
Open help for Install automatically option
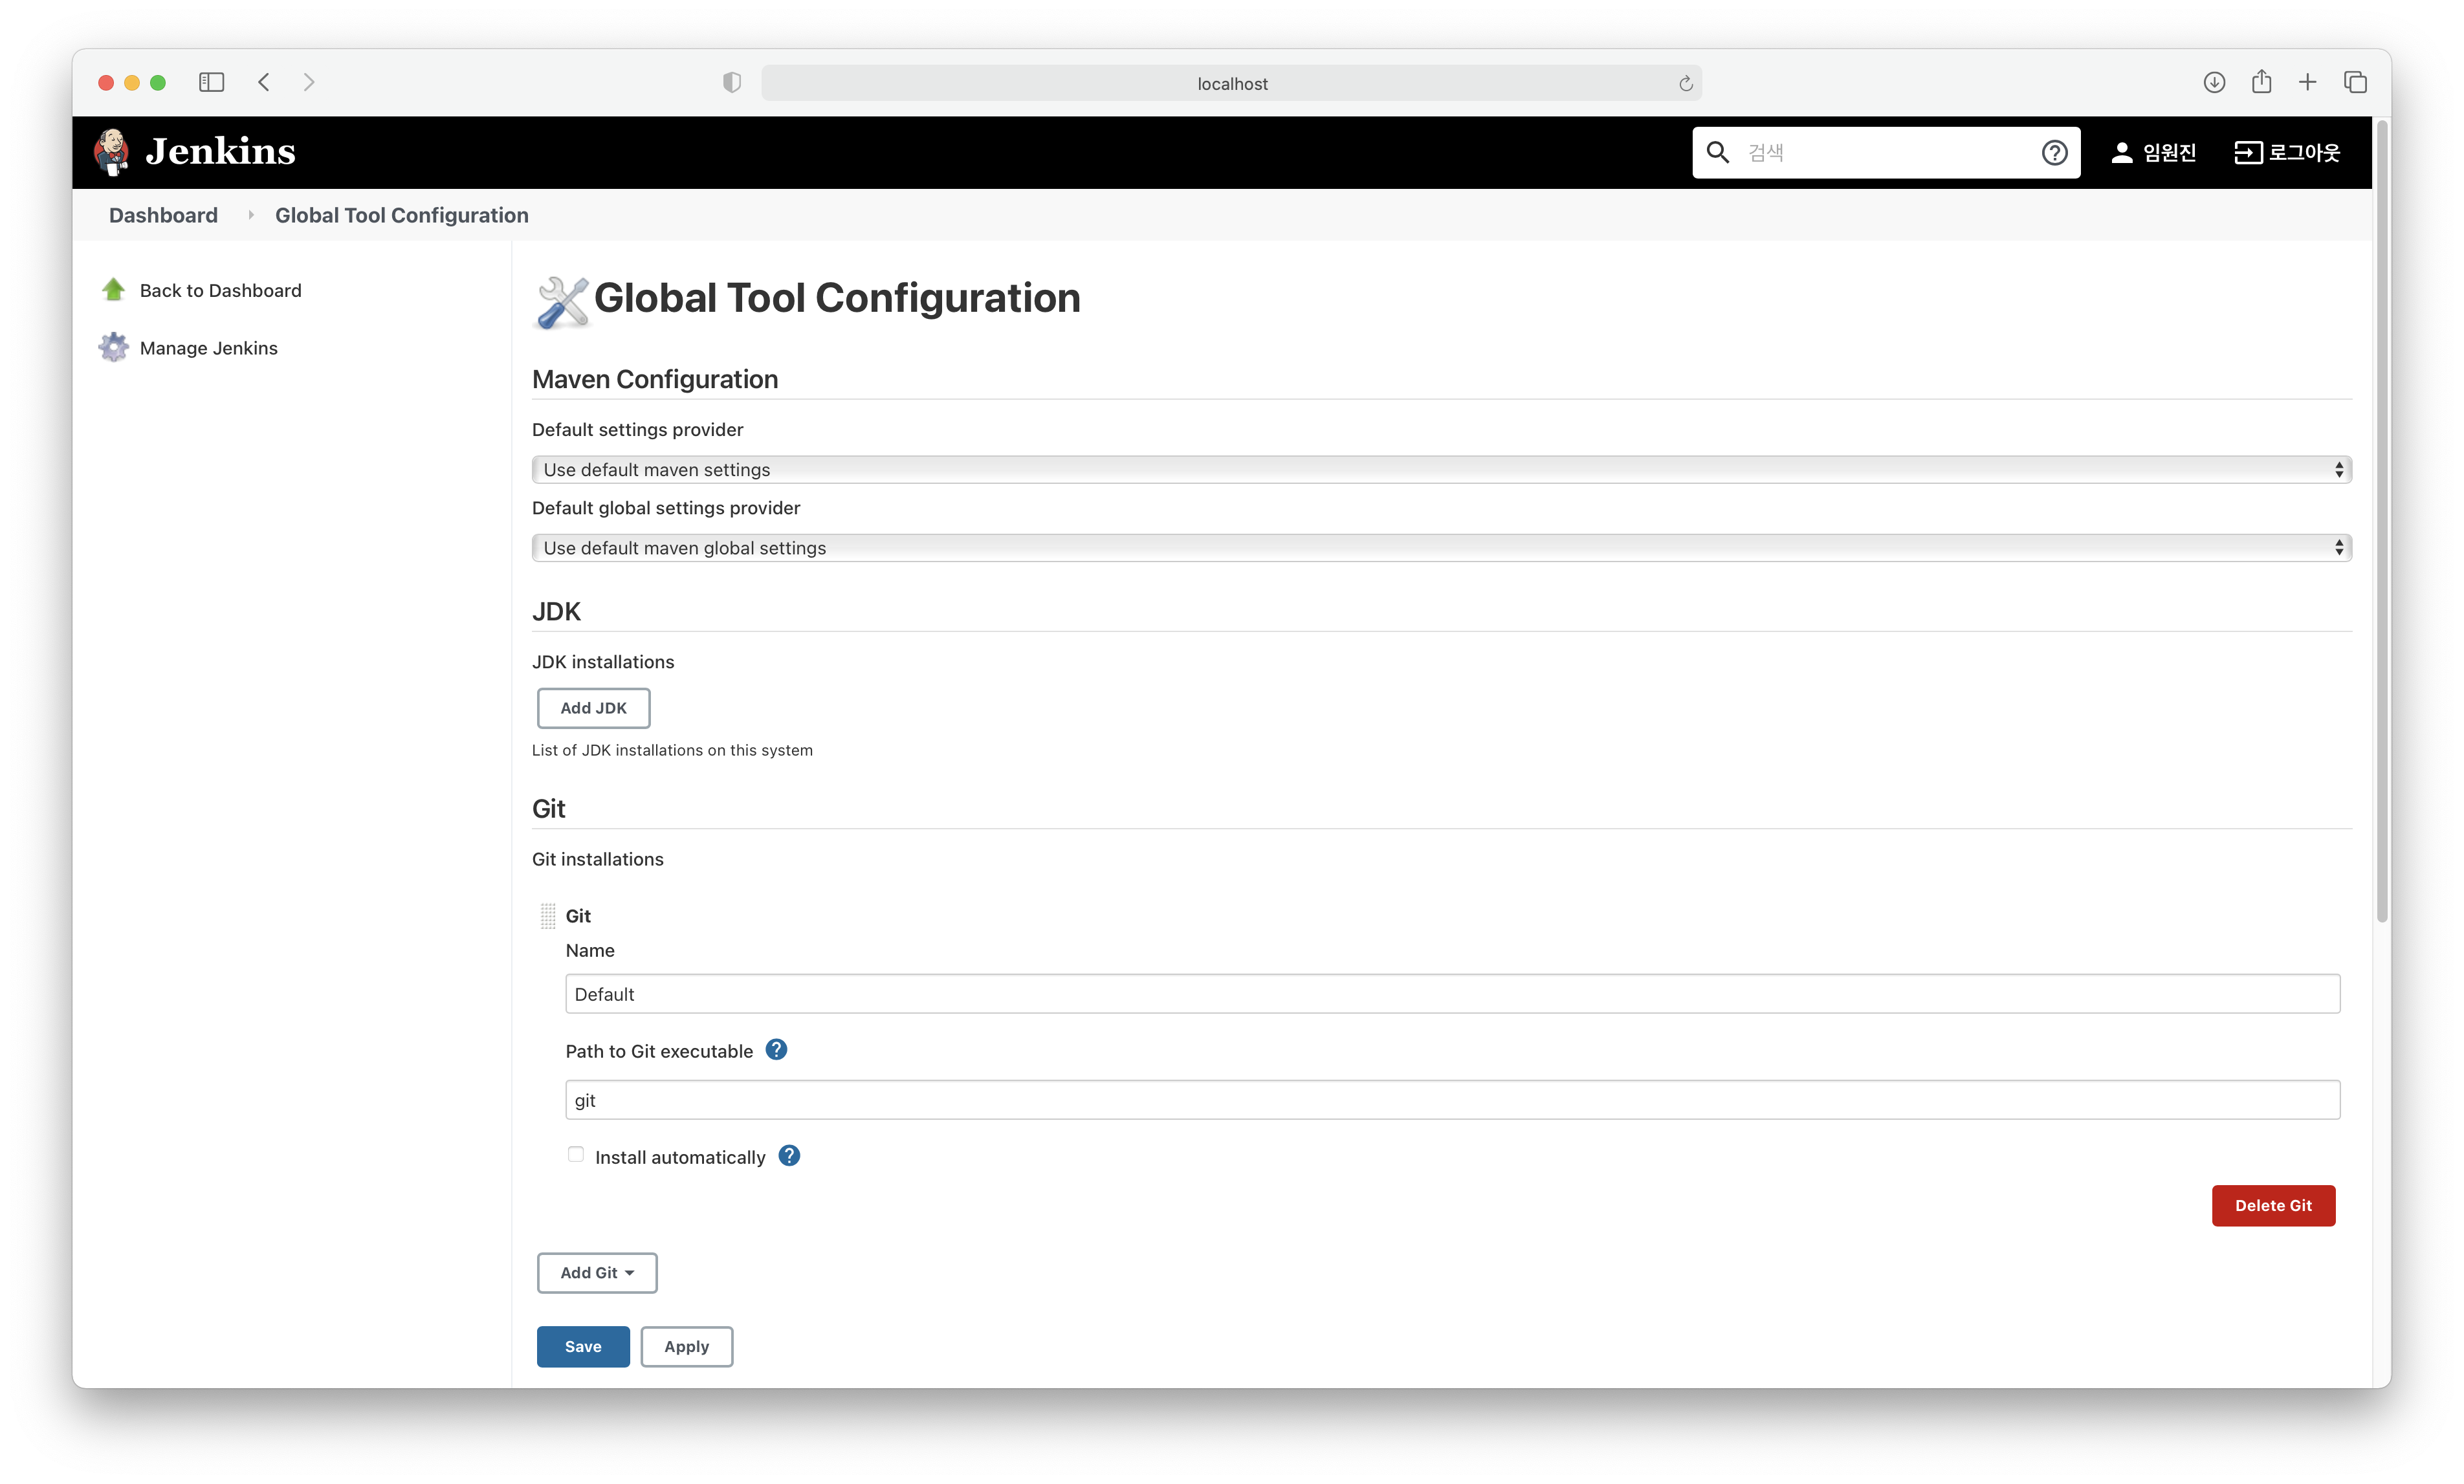[789, 1156]
